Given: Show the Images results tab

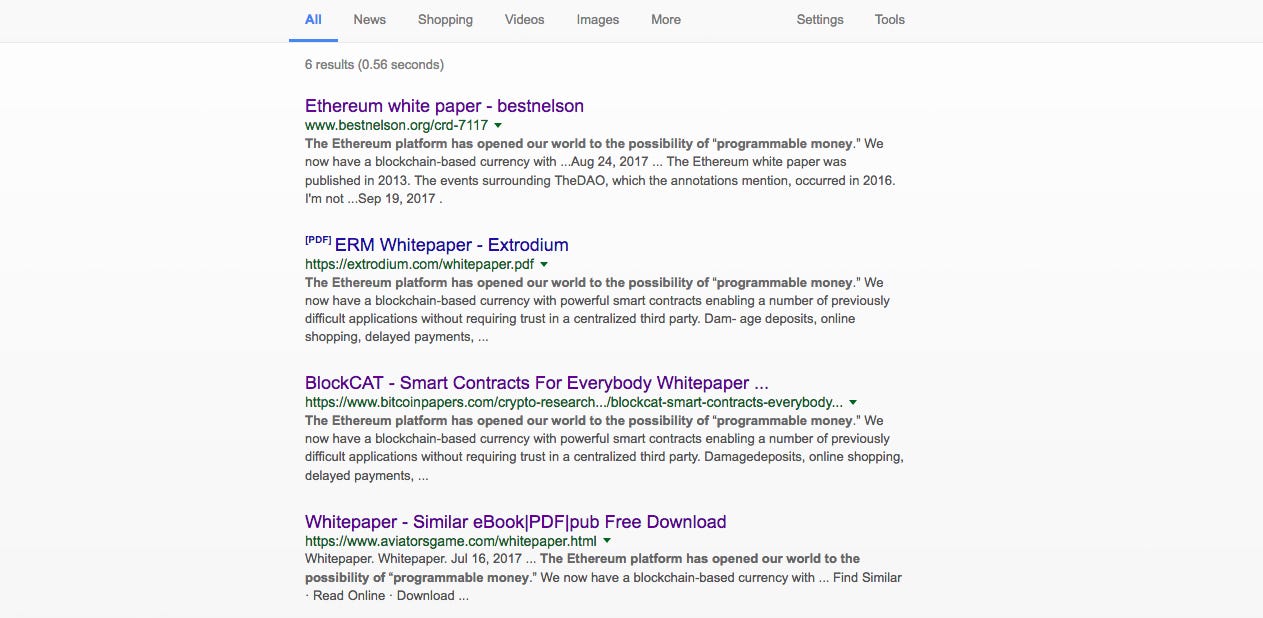Looking at the screenshot, I should click(598, 19).
